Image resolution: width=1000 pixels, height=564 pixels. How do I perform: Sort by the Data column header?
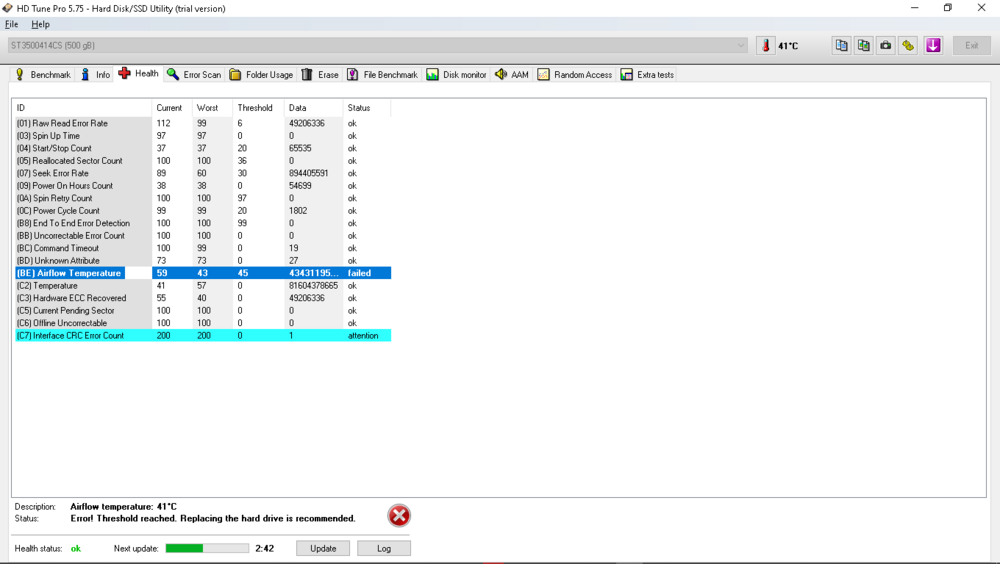[x=313, y=108]
